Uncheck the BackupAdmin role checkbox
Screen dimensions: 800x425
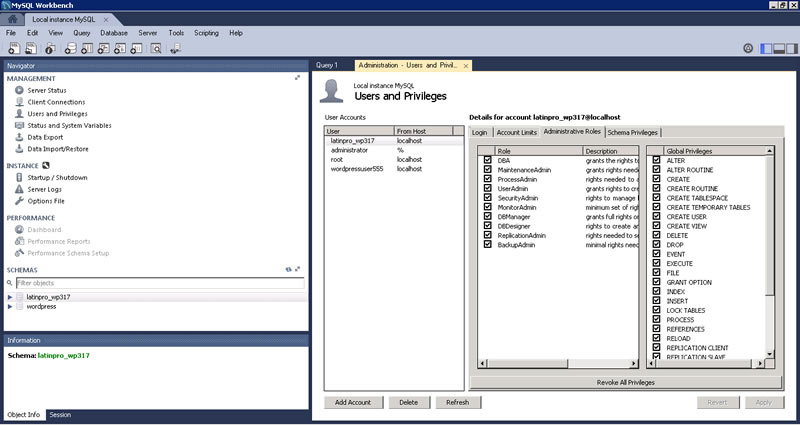coord(488,245)
